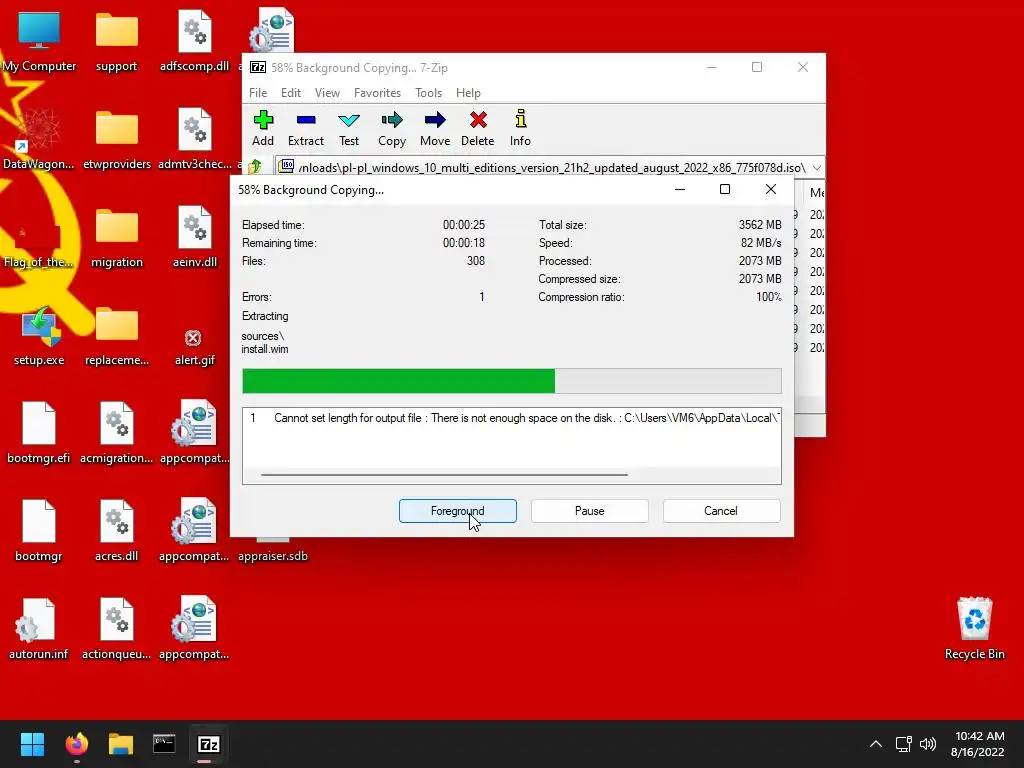
Task: Click the up-folder icon beside the path bar
Action: pyautogui.click(x=255, y=167)
